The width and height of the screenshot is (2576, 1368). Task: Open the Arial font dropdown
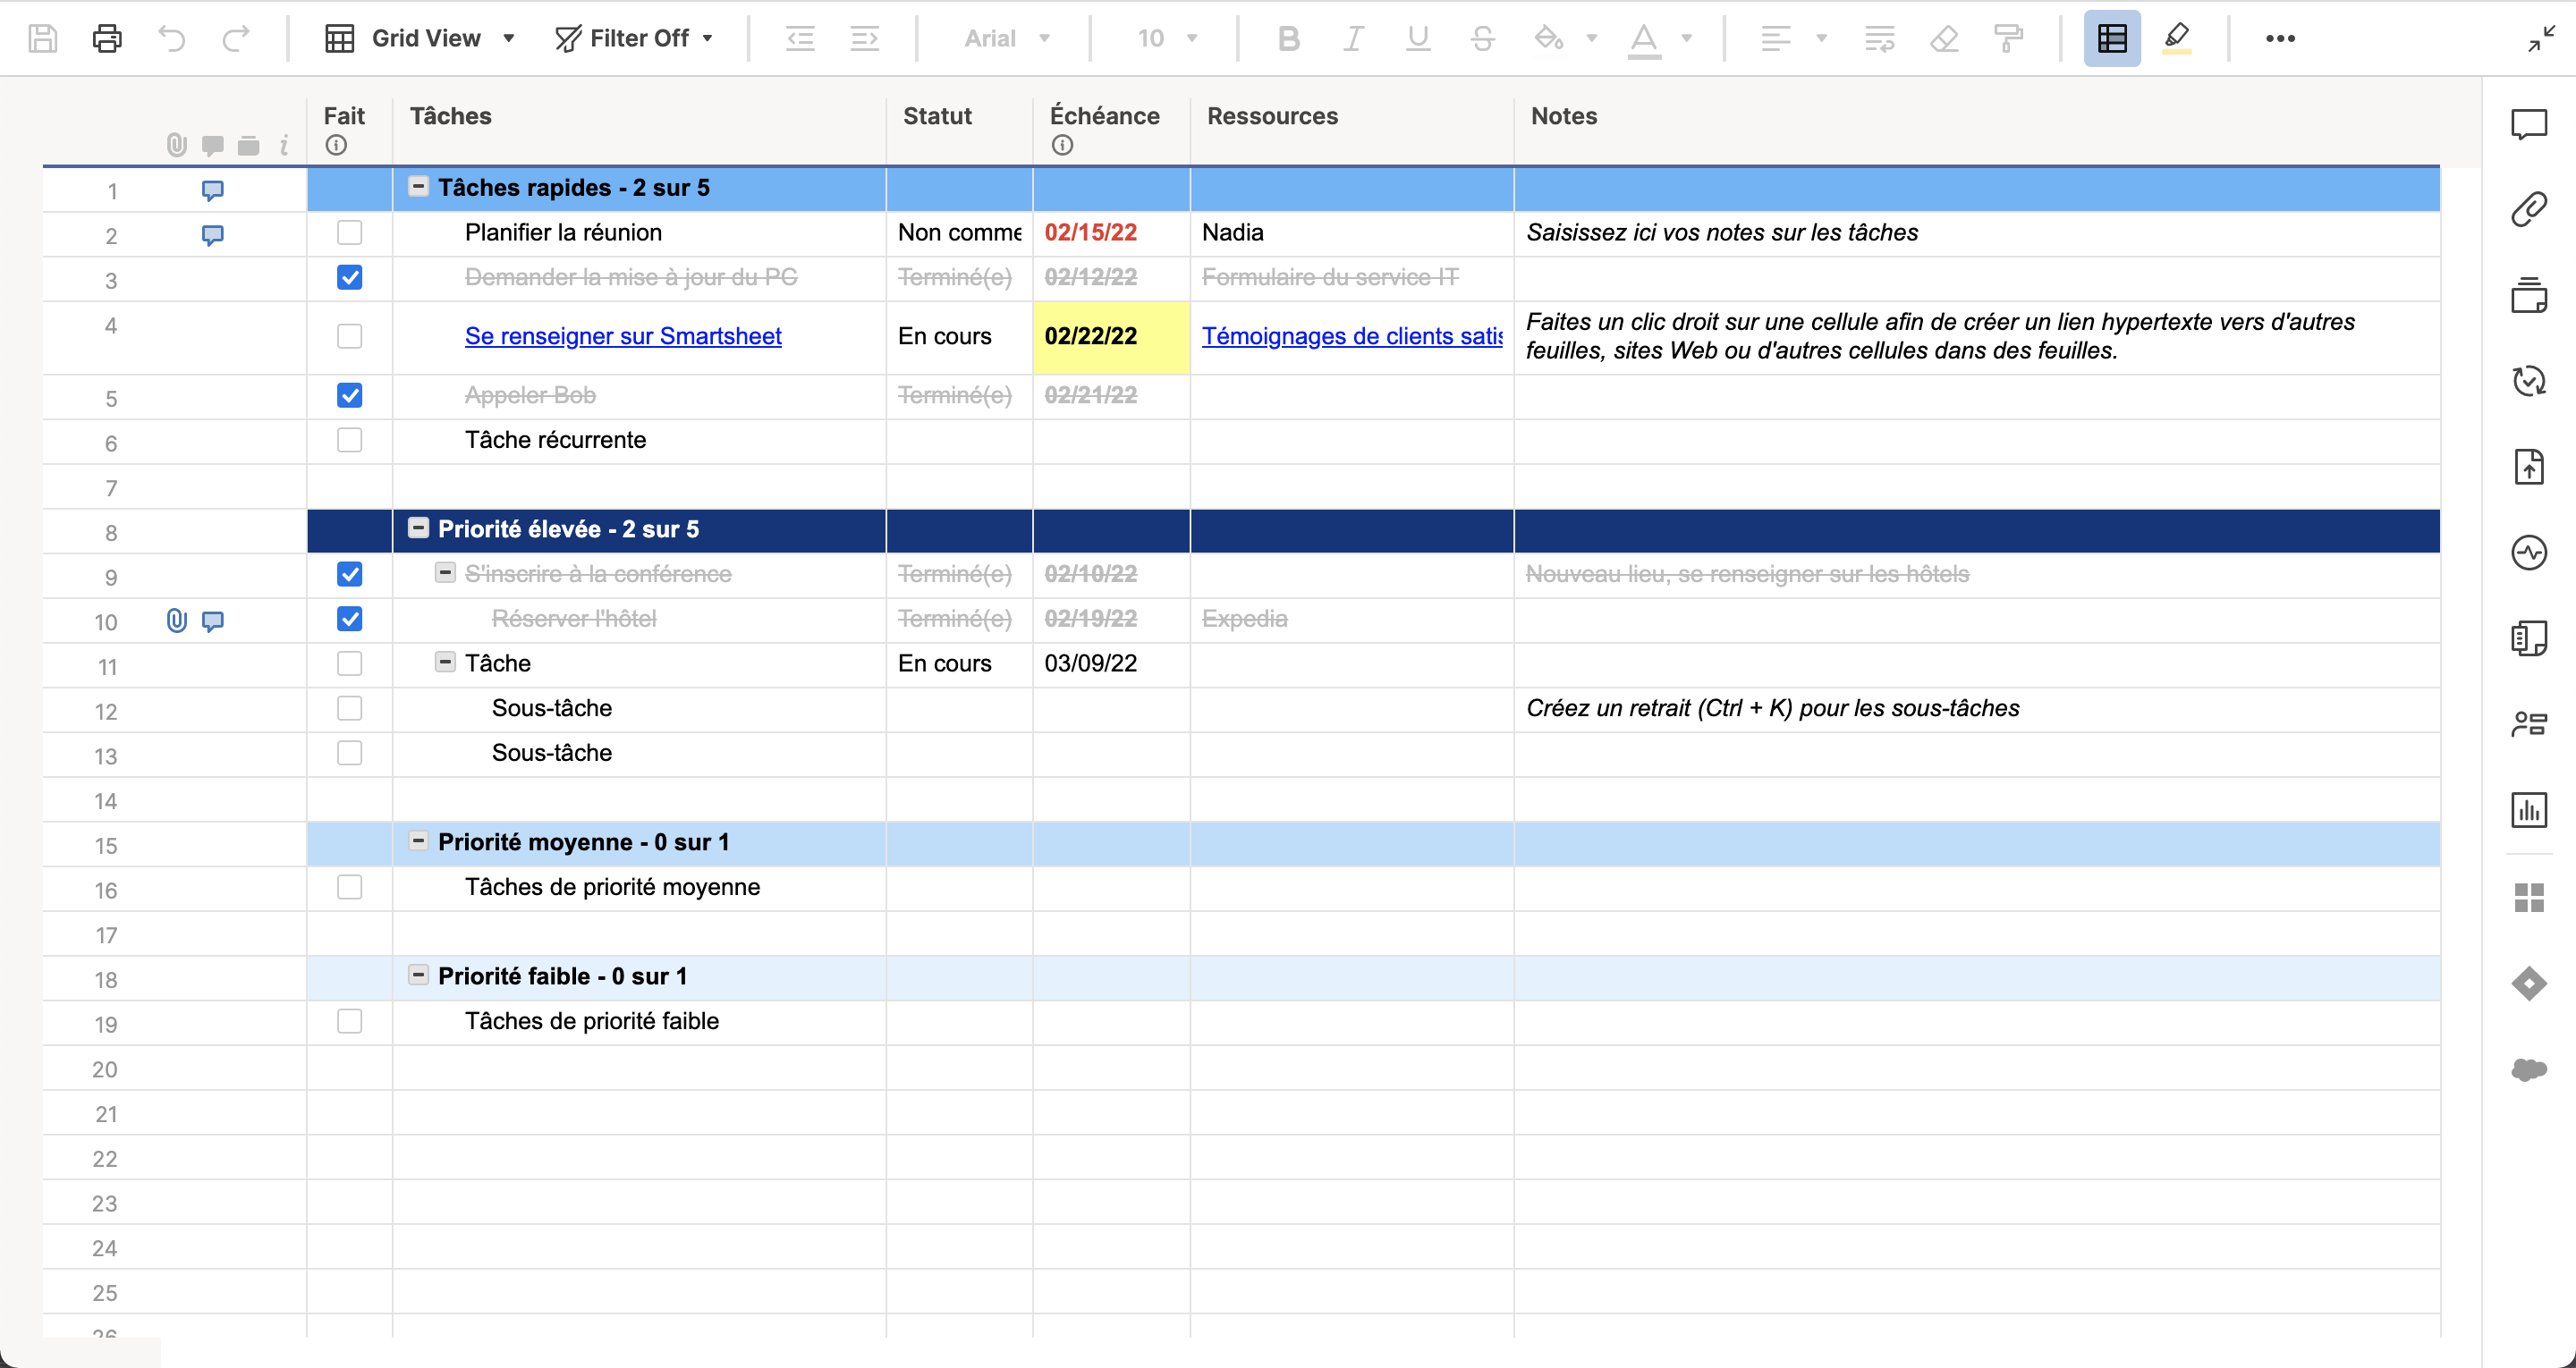click(1007, 38)
